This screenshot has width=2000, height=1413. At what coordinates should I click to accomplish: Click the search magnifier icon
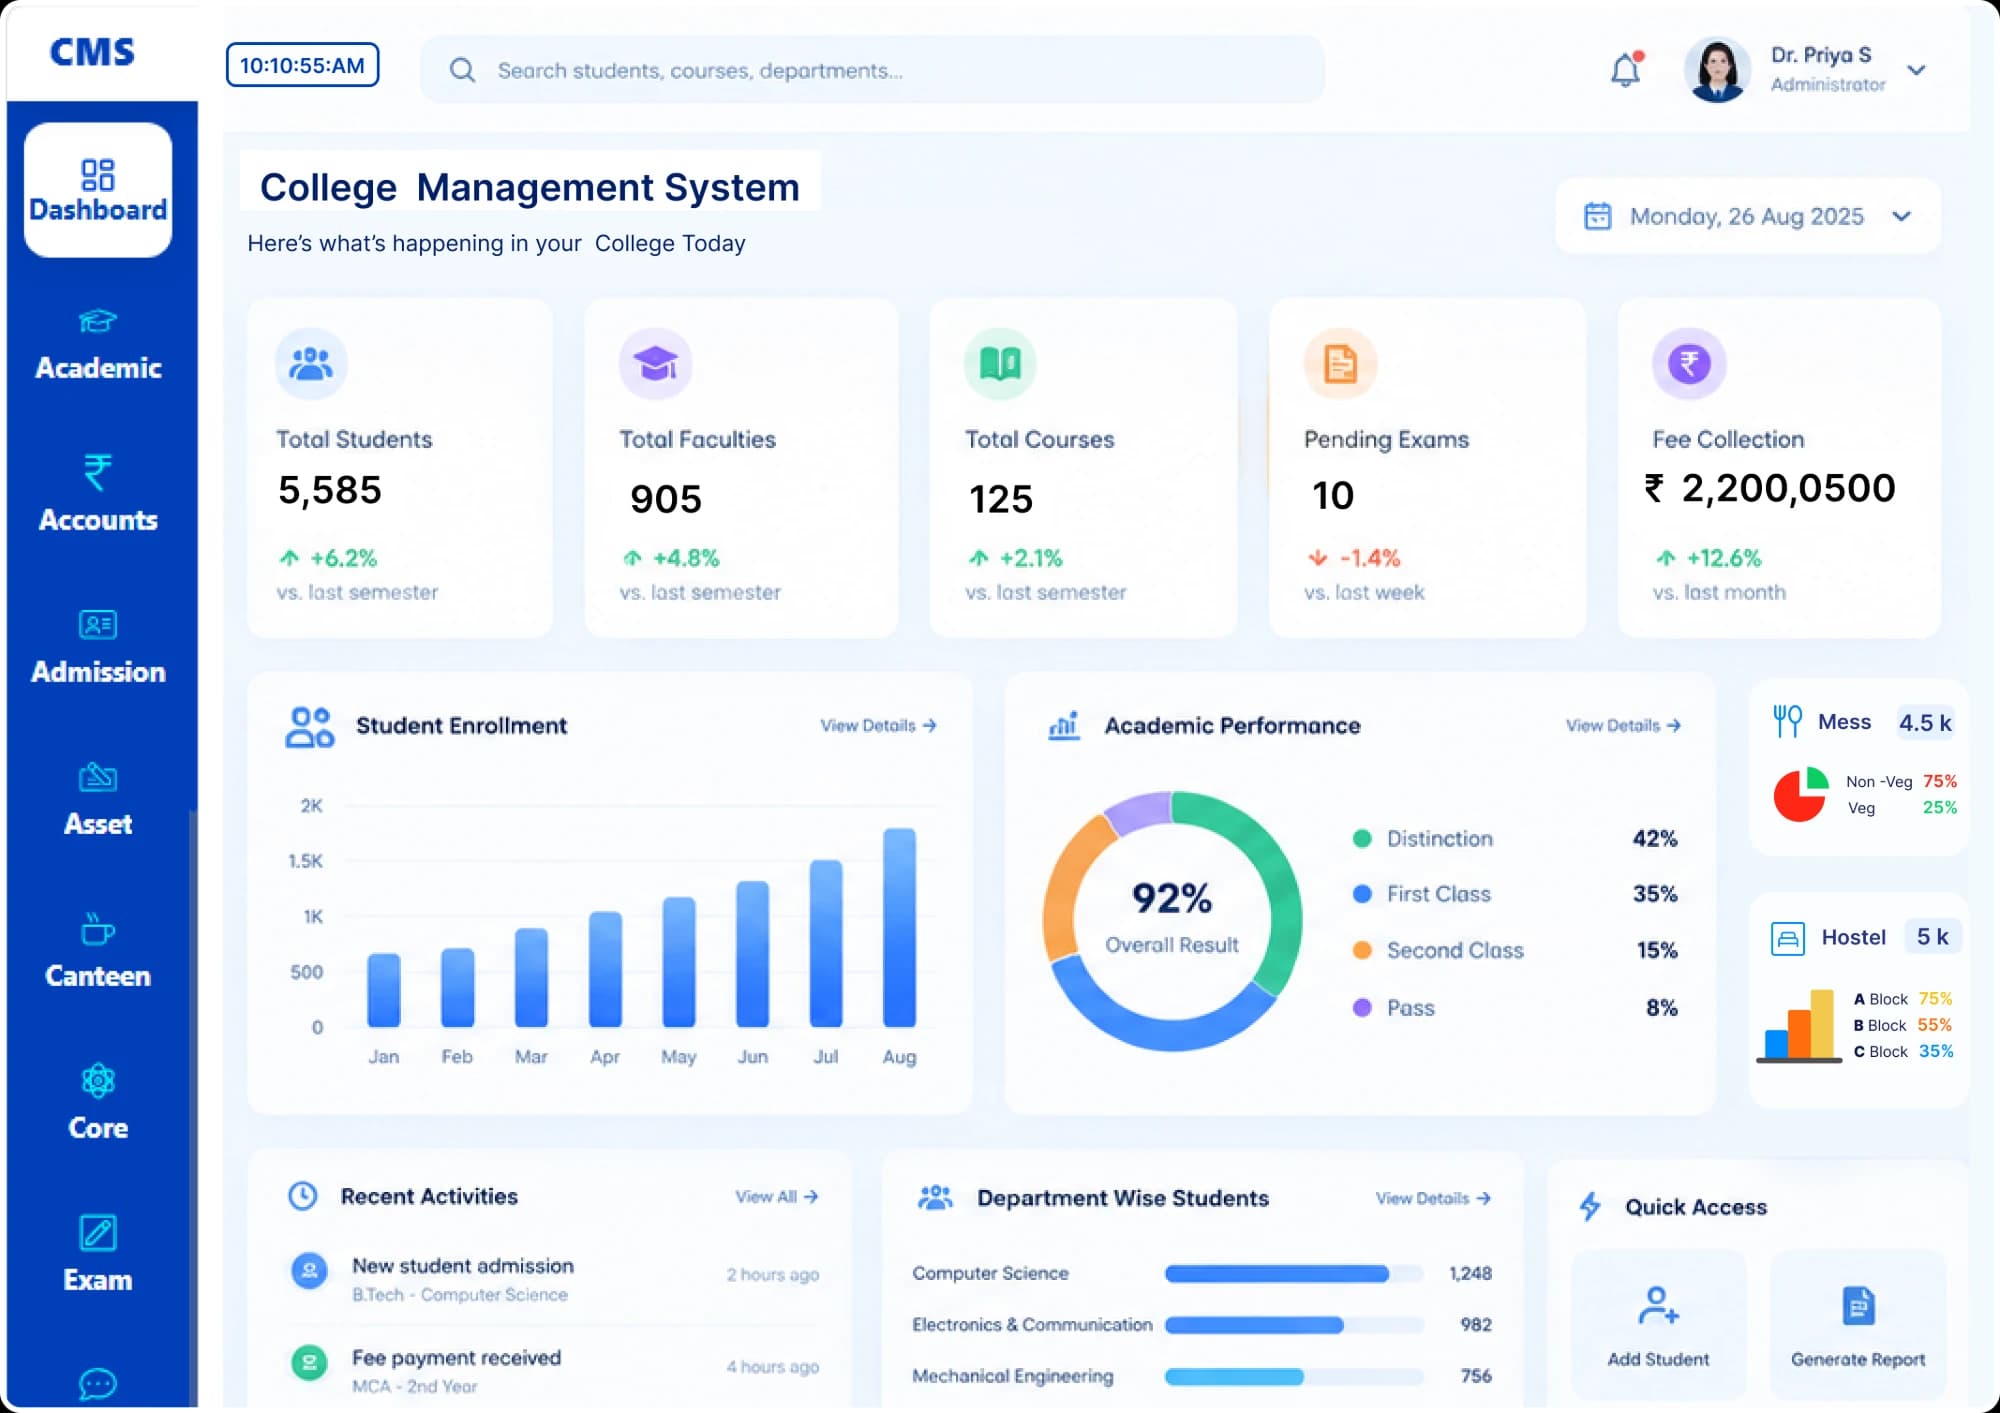462,70
